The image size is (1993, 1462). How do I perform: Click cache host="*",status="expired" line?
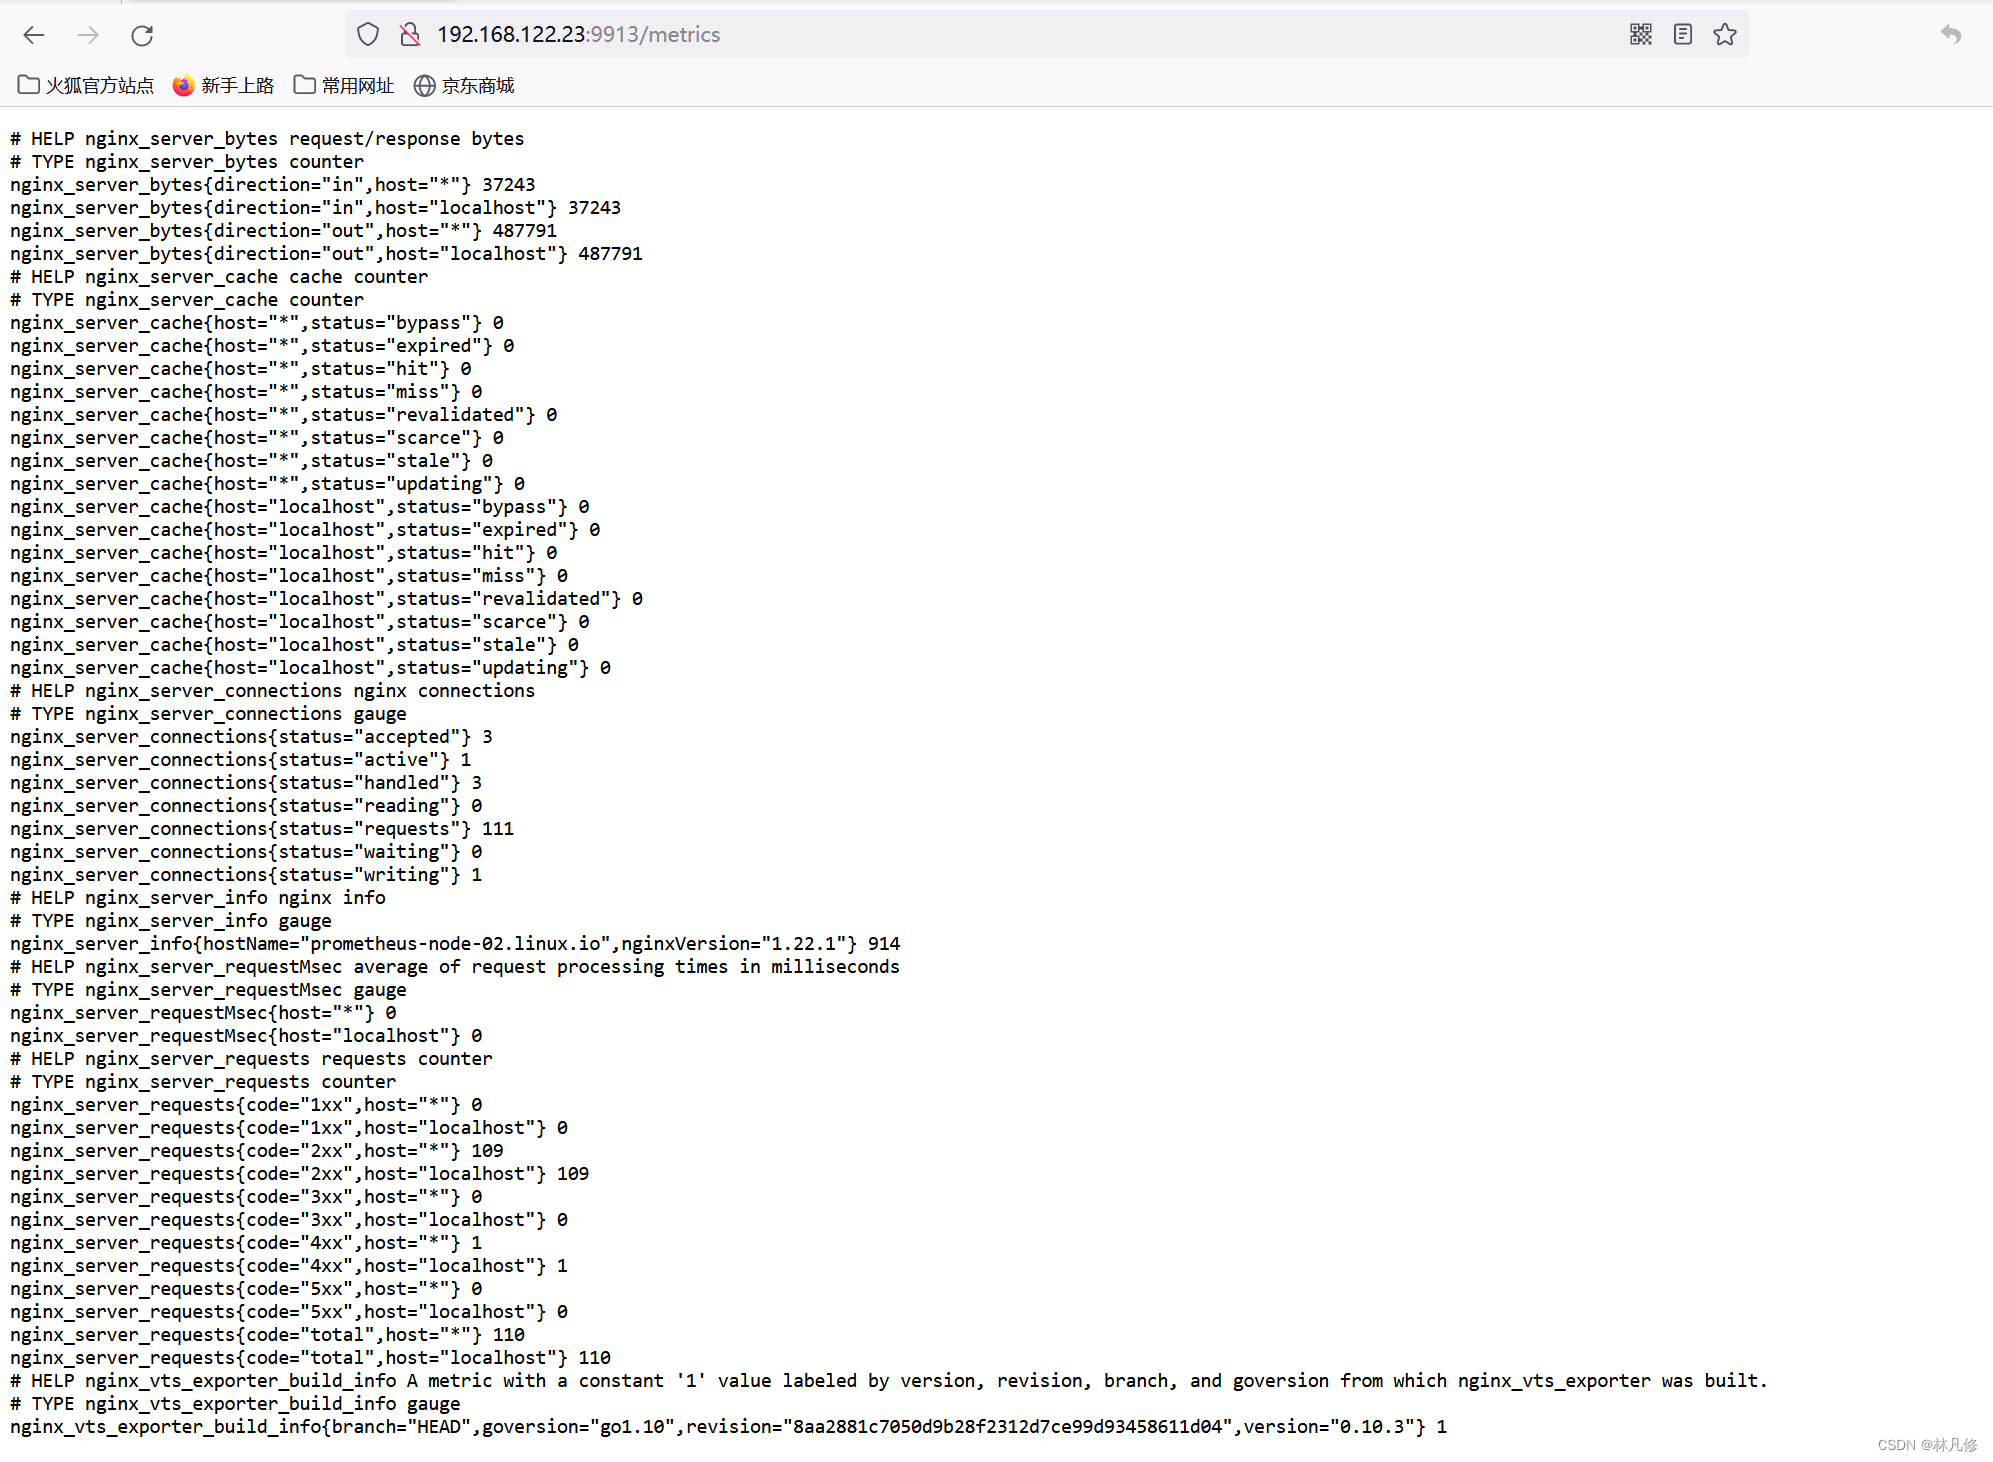262,346
